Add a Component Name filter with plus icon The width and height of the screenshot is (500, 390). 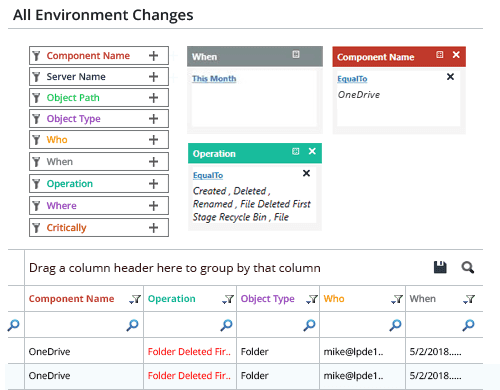[153, 56]
